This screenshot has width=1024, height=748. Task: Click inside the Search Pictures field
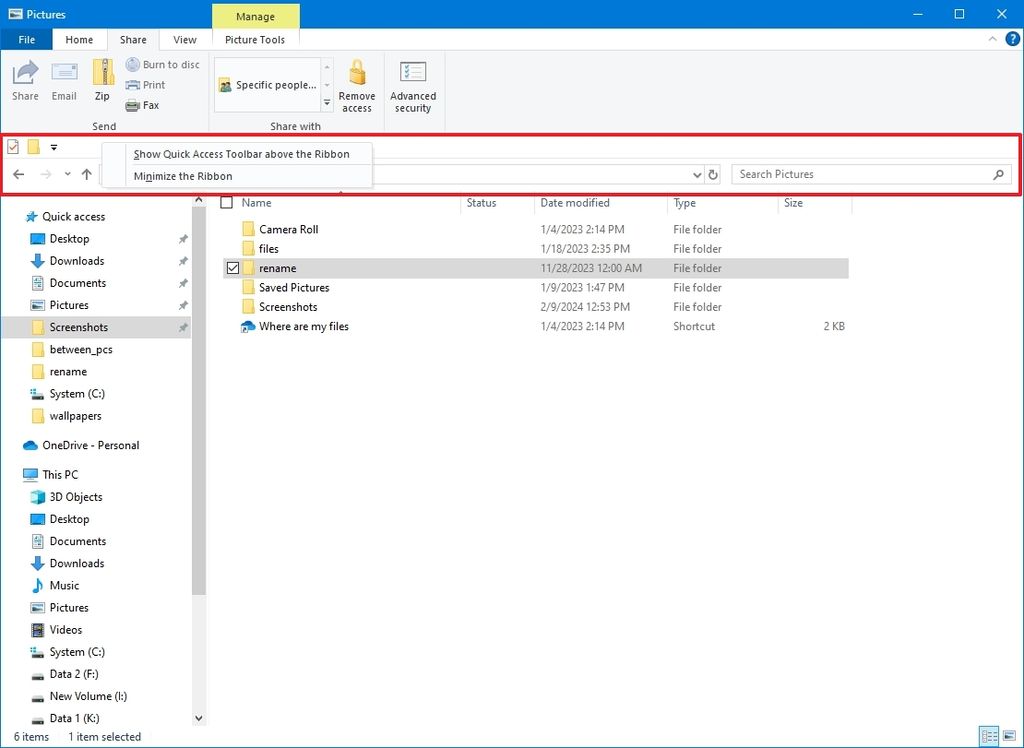[860, 174]
